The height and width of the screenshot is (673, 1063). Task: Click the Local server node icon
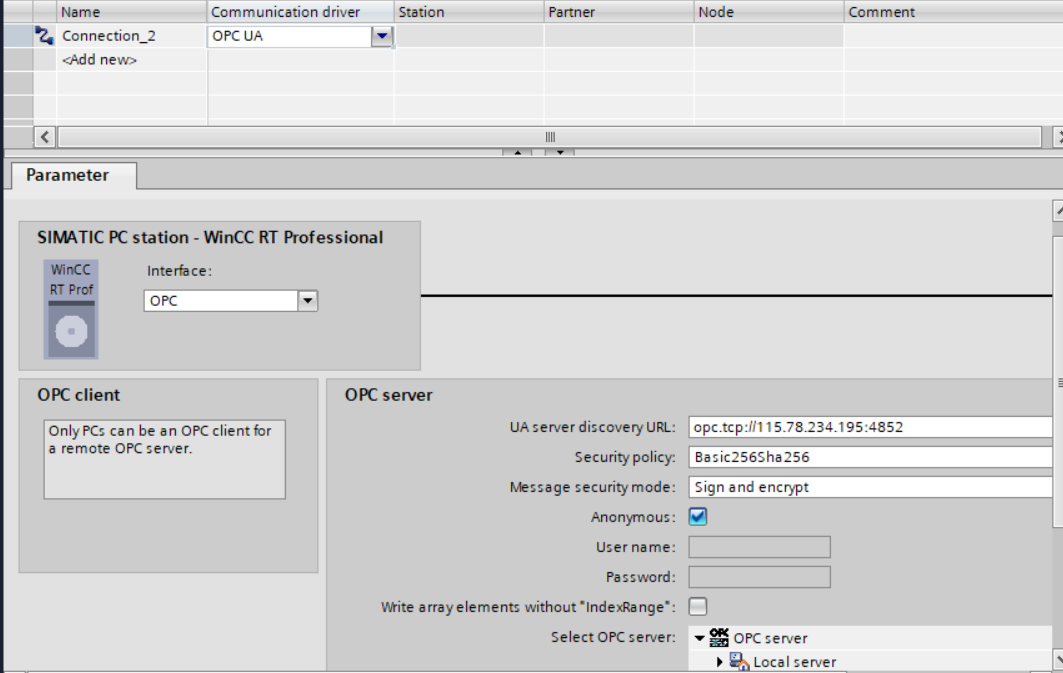[x=740, y=661]
